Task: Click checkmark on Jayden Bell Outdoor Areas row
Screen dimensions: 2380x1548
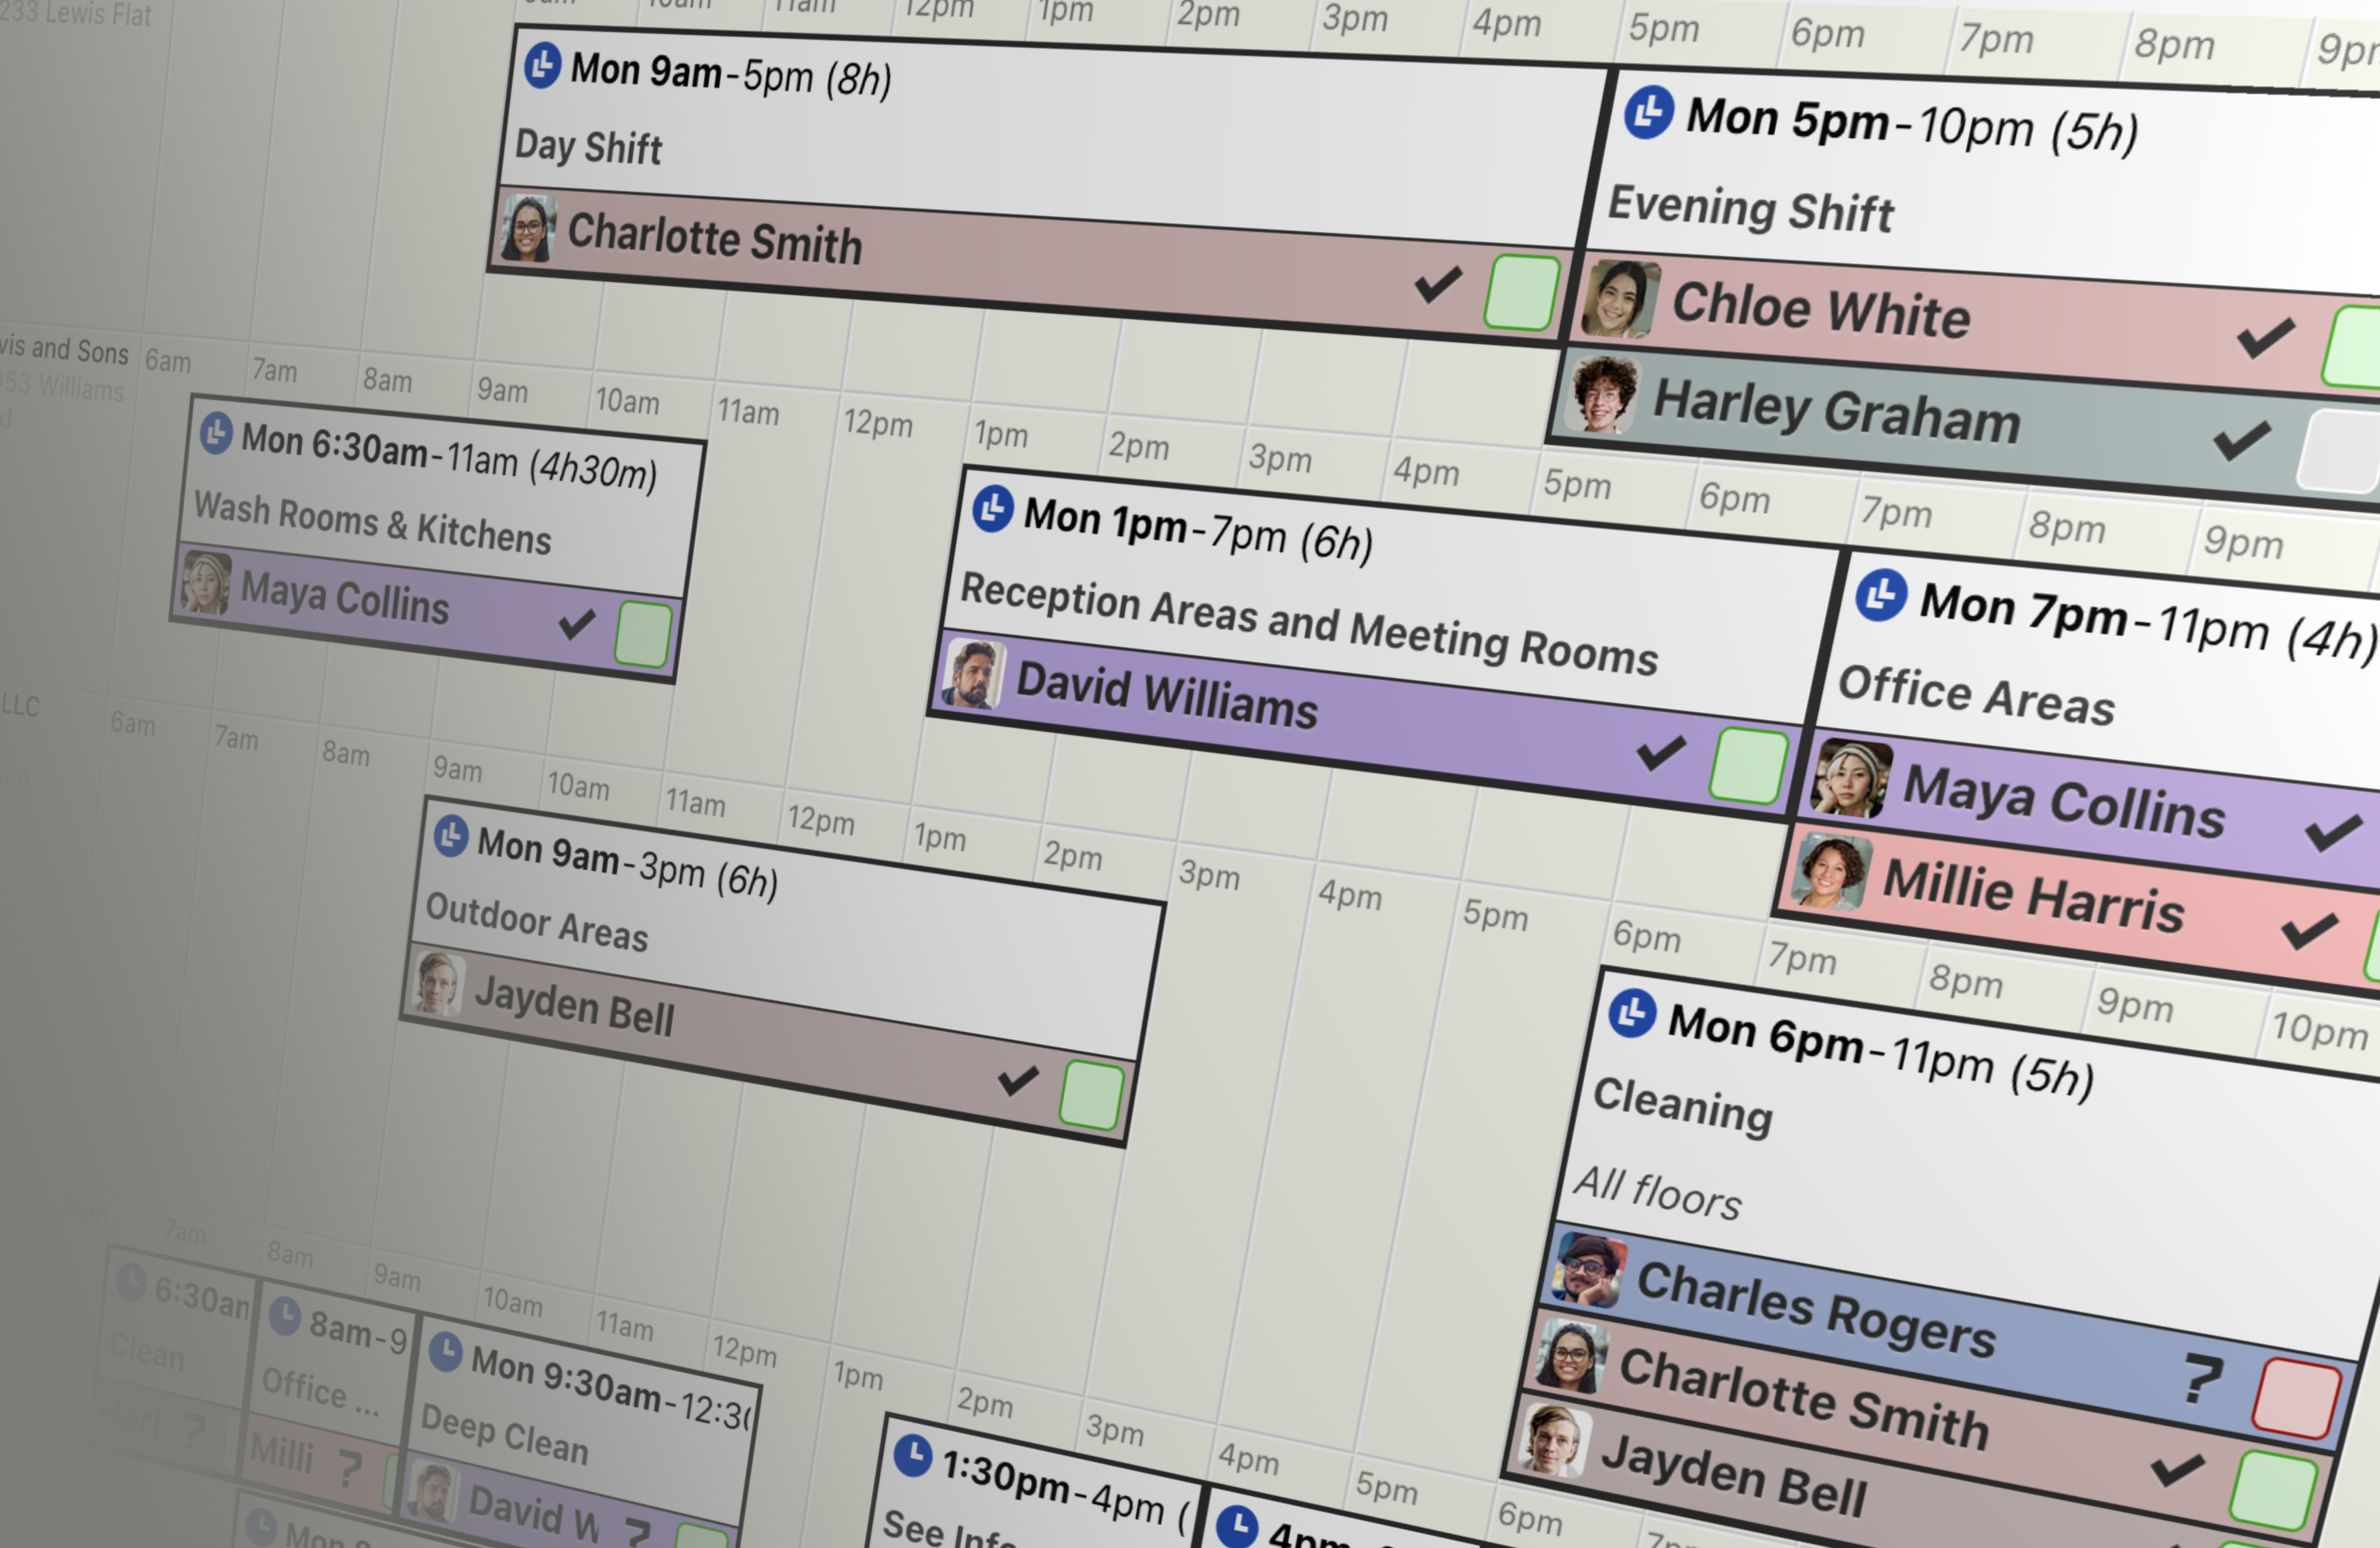Action: click(x=1018, y=1080)
